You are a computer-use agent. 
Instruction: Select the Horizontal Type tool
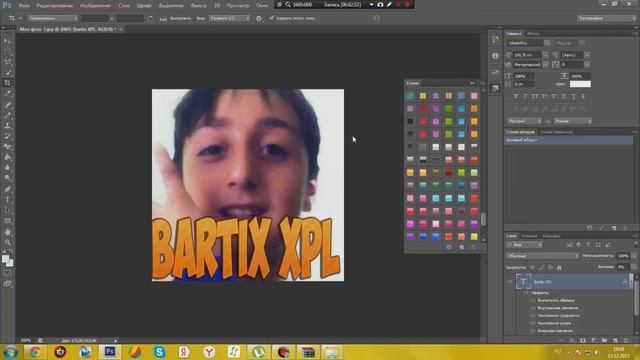click(7, 200)
